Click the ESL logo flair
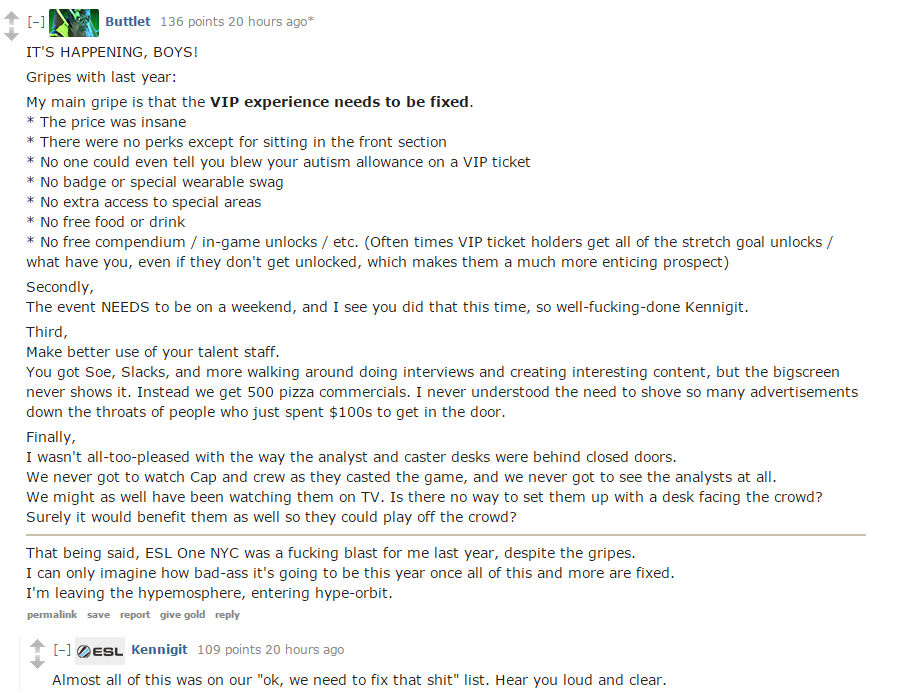This screenshot has height=693, width=903. [x=100, y=651]
